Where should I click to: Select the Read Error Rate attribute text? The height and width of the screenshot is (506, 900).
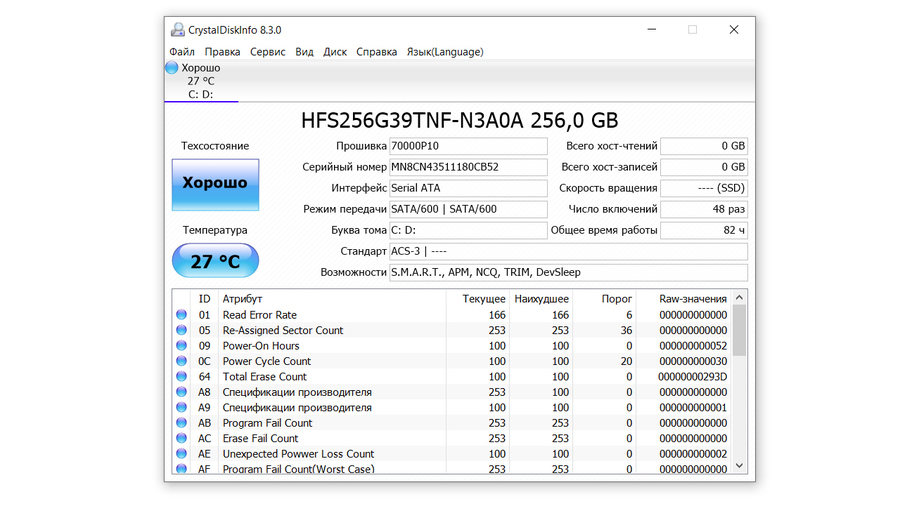(x=259, y=315)
